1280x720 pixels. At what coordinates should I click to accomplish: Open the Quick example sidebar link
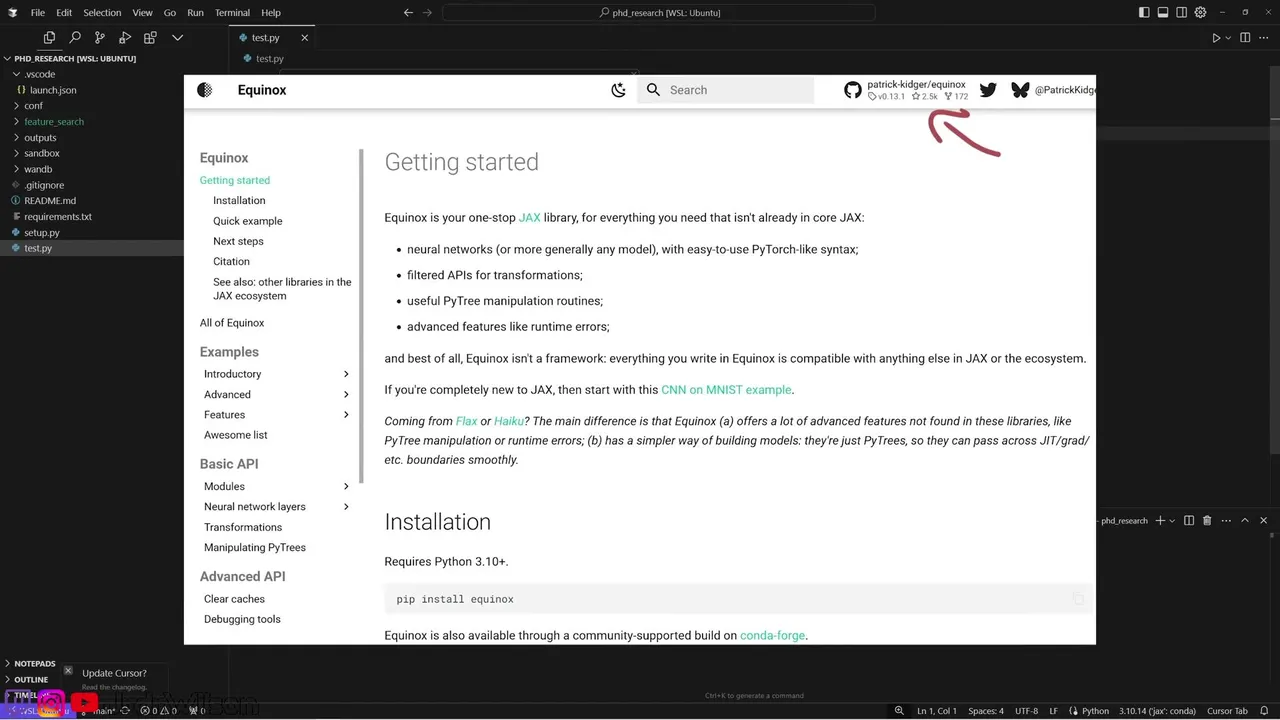point(247,221)
